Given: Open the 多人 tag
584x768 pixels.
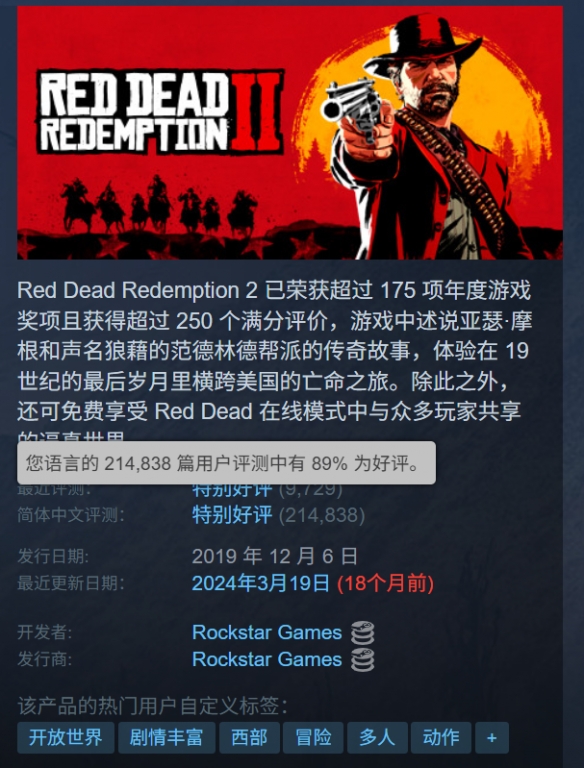Looking at the screenshot, I should [x=377, y=737].
